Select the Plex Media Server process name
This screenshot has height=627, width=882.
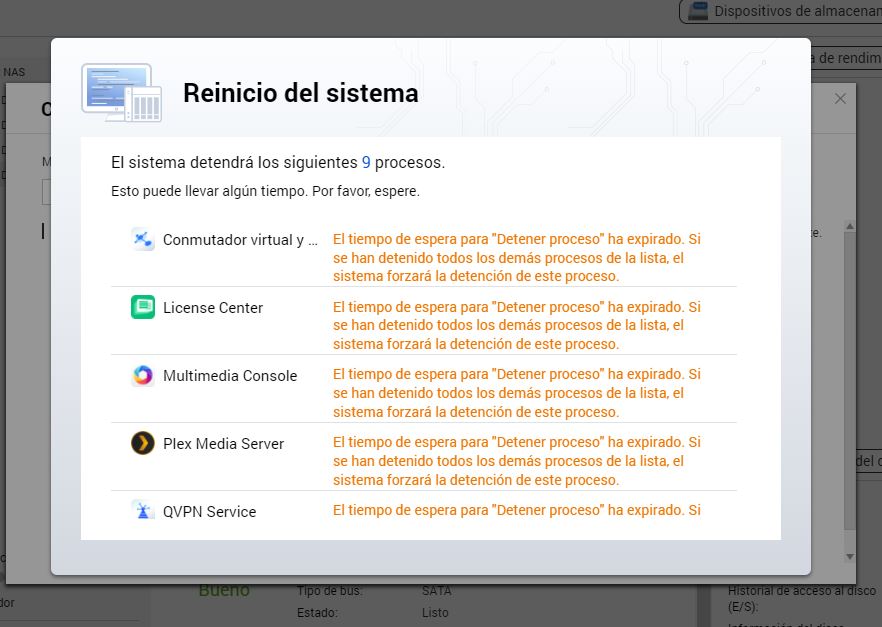(x=223, y=444)
